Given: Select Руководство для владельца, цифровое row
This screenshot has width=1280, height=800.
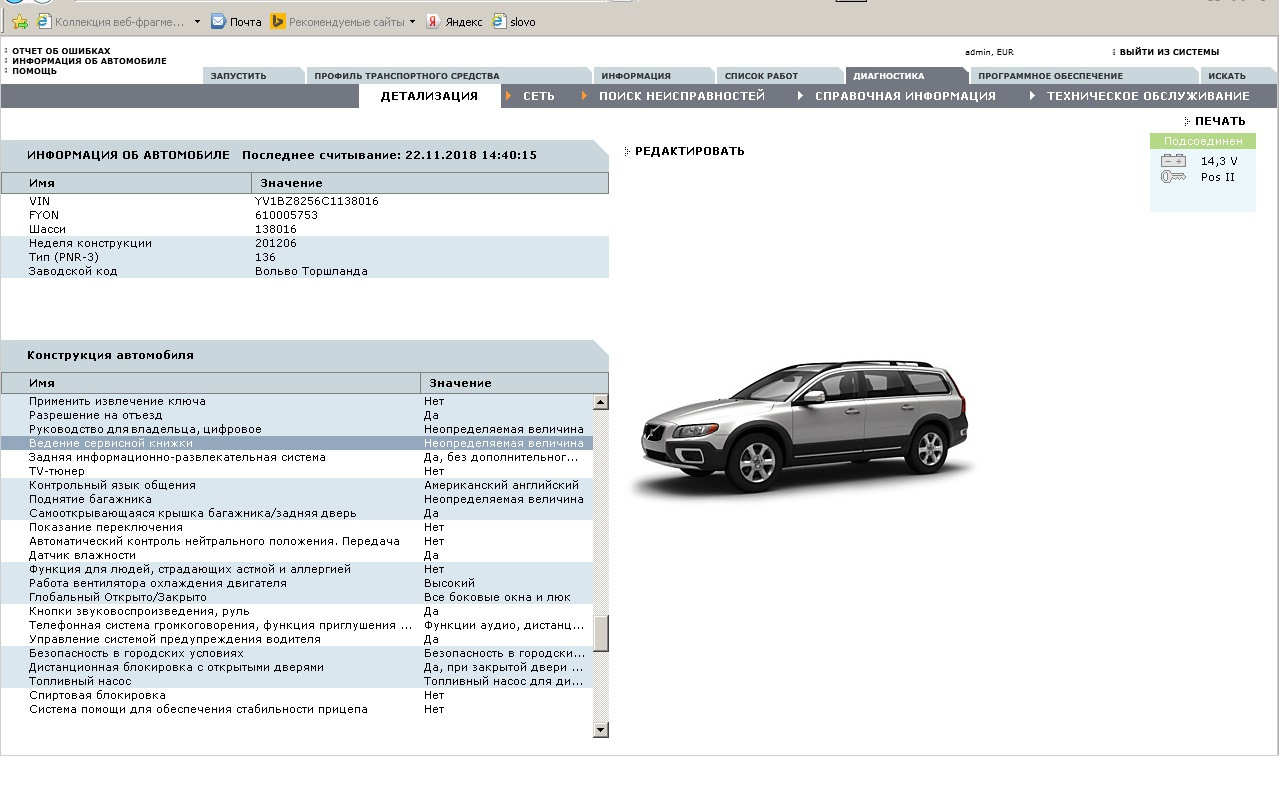Looking at the screenshot, I should coord(297,429).
